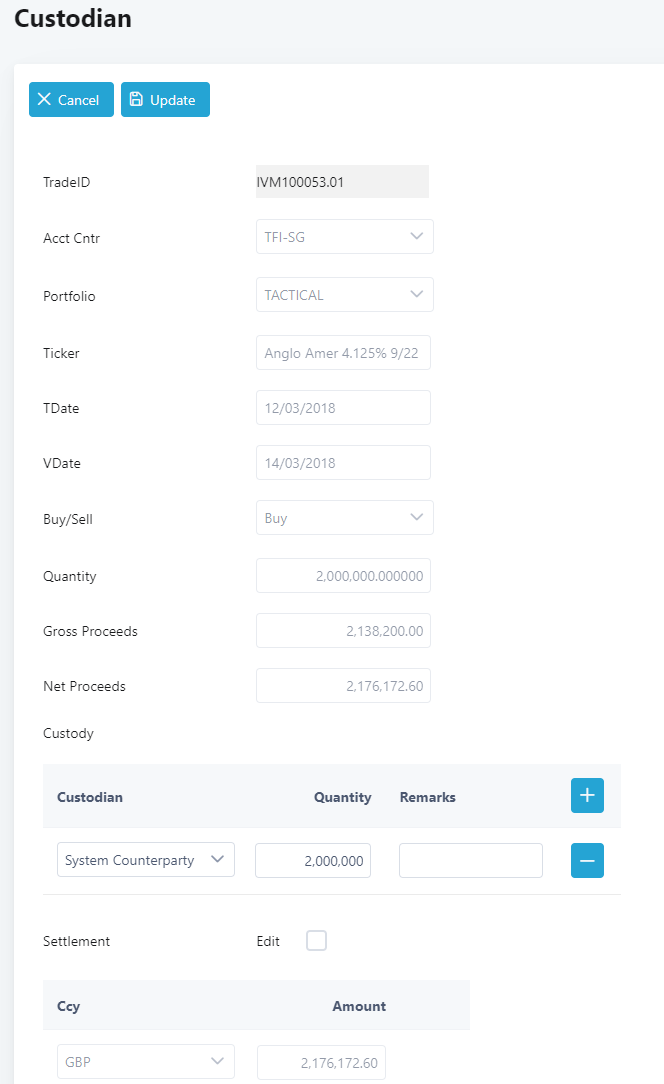Select the Ticker field Anglo Amer 4.125% 9/22

coord(343,353)
